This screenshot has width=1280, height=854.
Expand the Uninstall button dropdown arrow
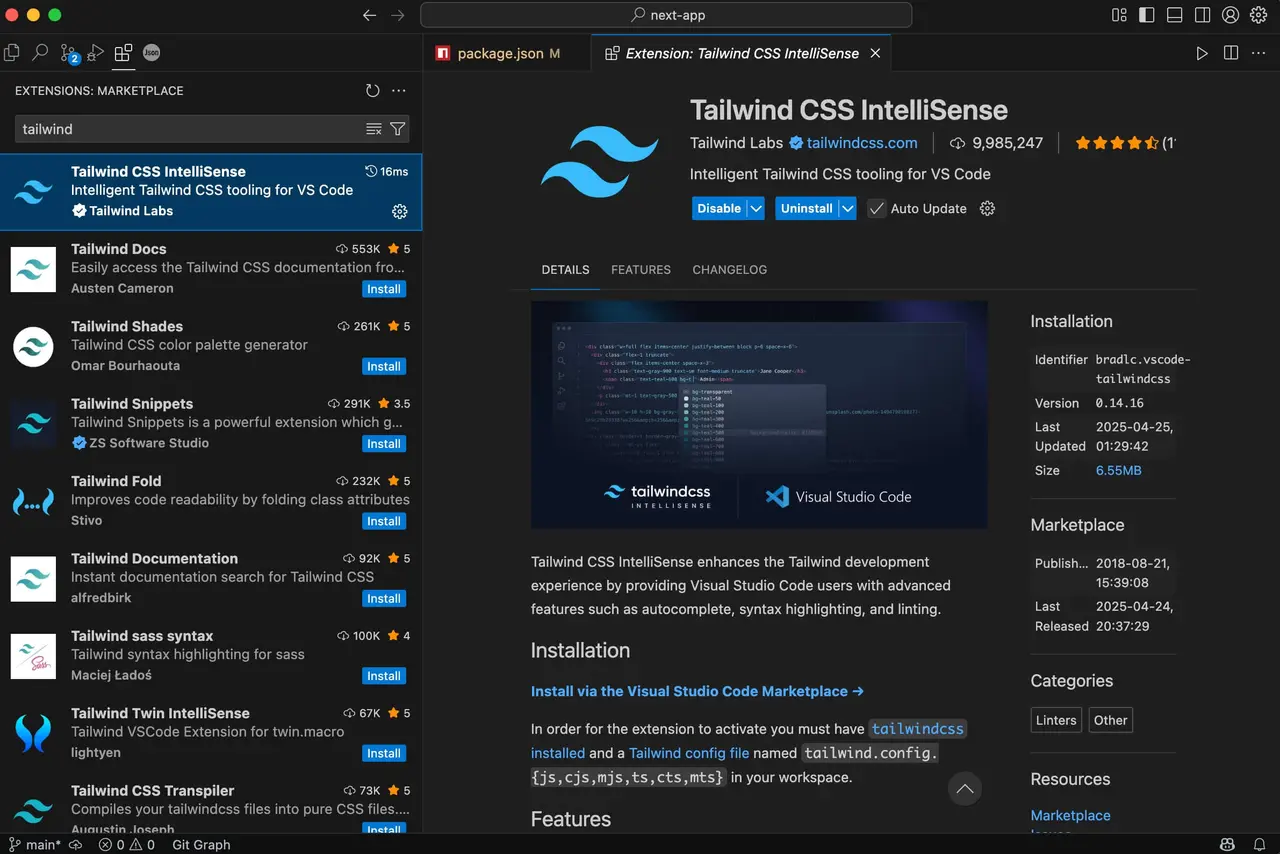848,208
